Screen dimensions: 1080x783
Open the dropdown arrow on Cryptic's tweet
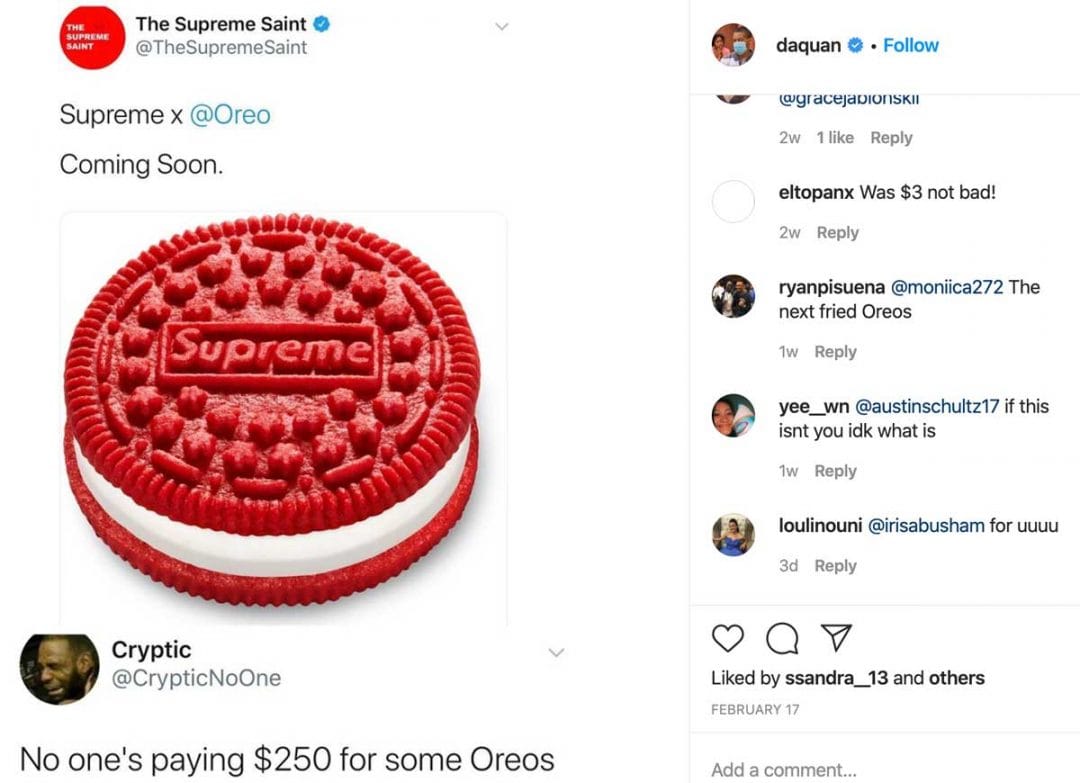[556, 651]
